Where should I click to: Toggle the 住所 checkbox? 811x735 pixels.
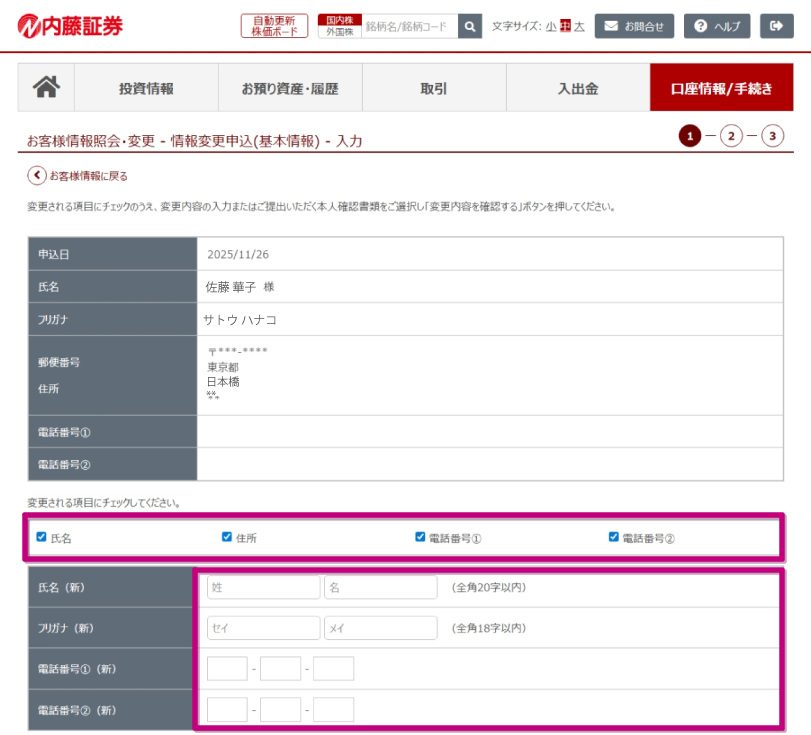pyautogui.click(x=227, y=537)
